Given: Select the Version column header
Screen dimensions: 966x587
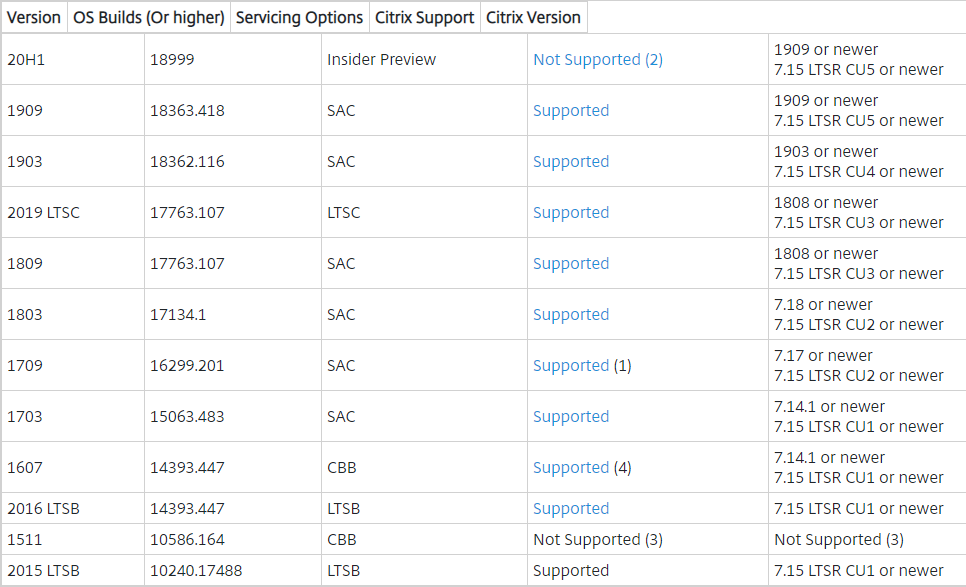Looking at the screenshot, I should click(x=34, y=17).
